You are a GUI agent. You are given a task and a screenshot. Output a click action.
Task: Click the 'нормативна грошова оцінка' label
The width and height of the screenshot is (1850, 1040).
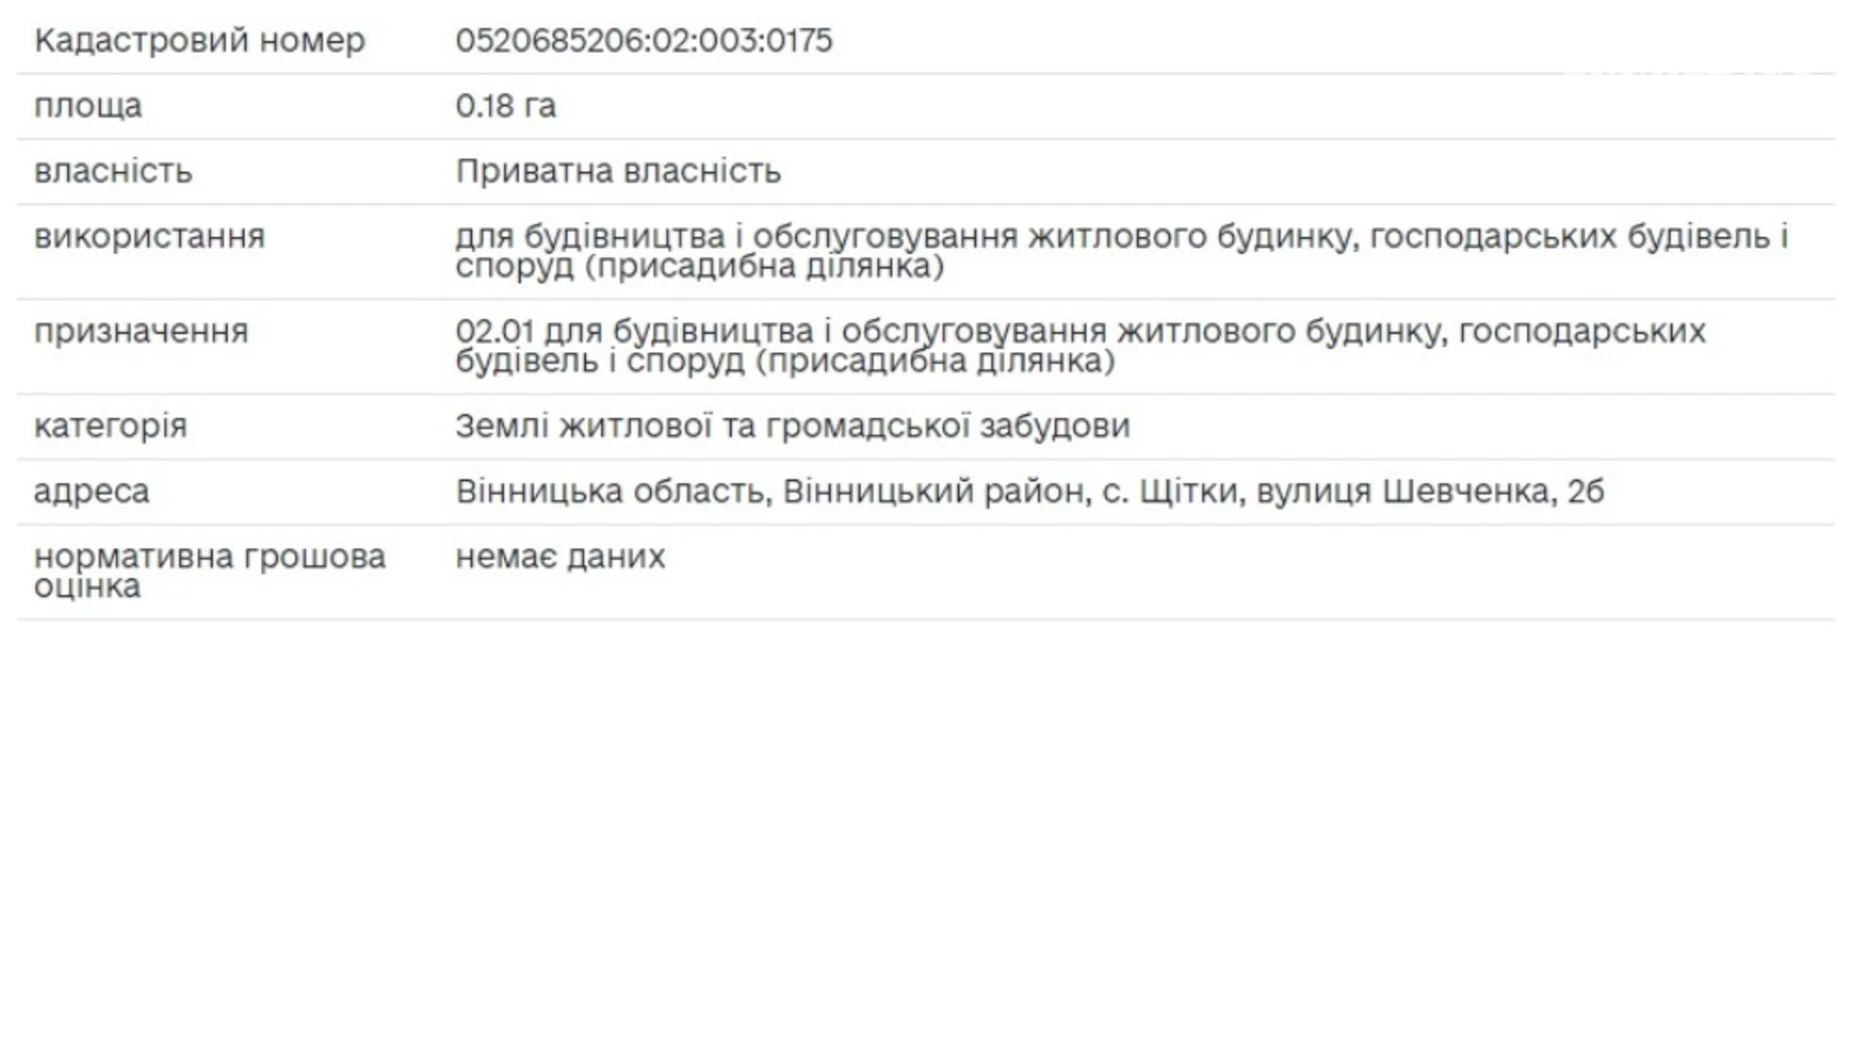coord(209,571)
